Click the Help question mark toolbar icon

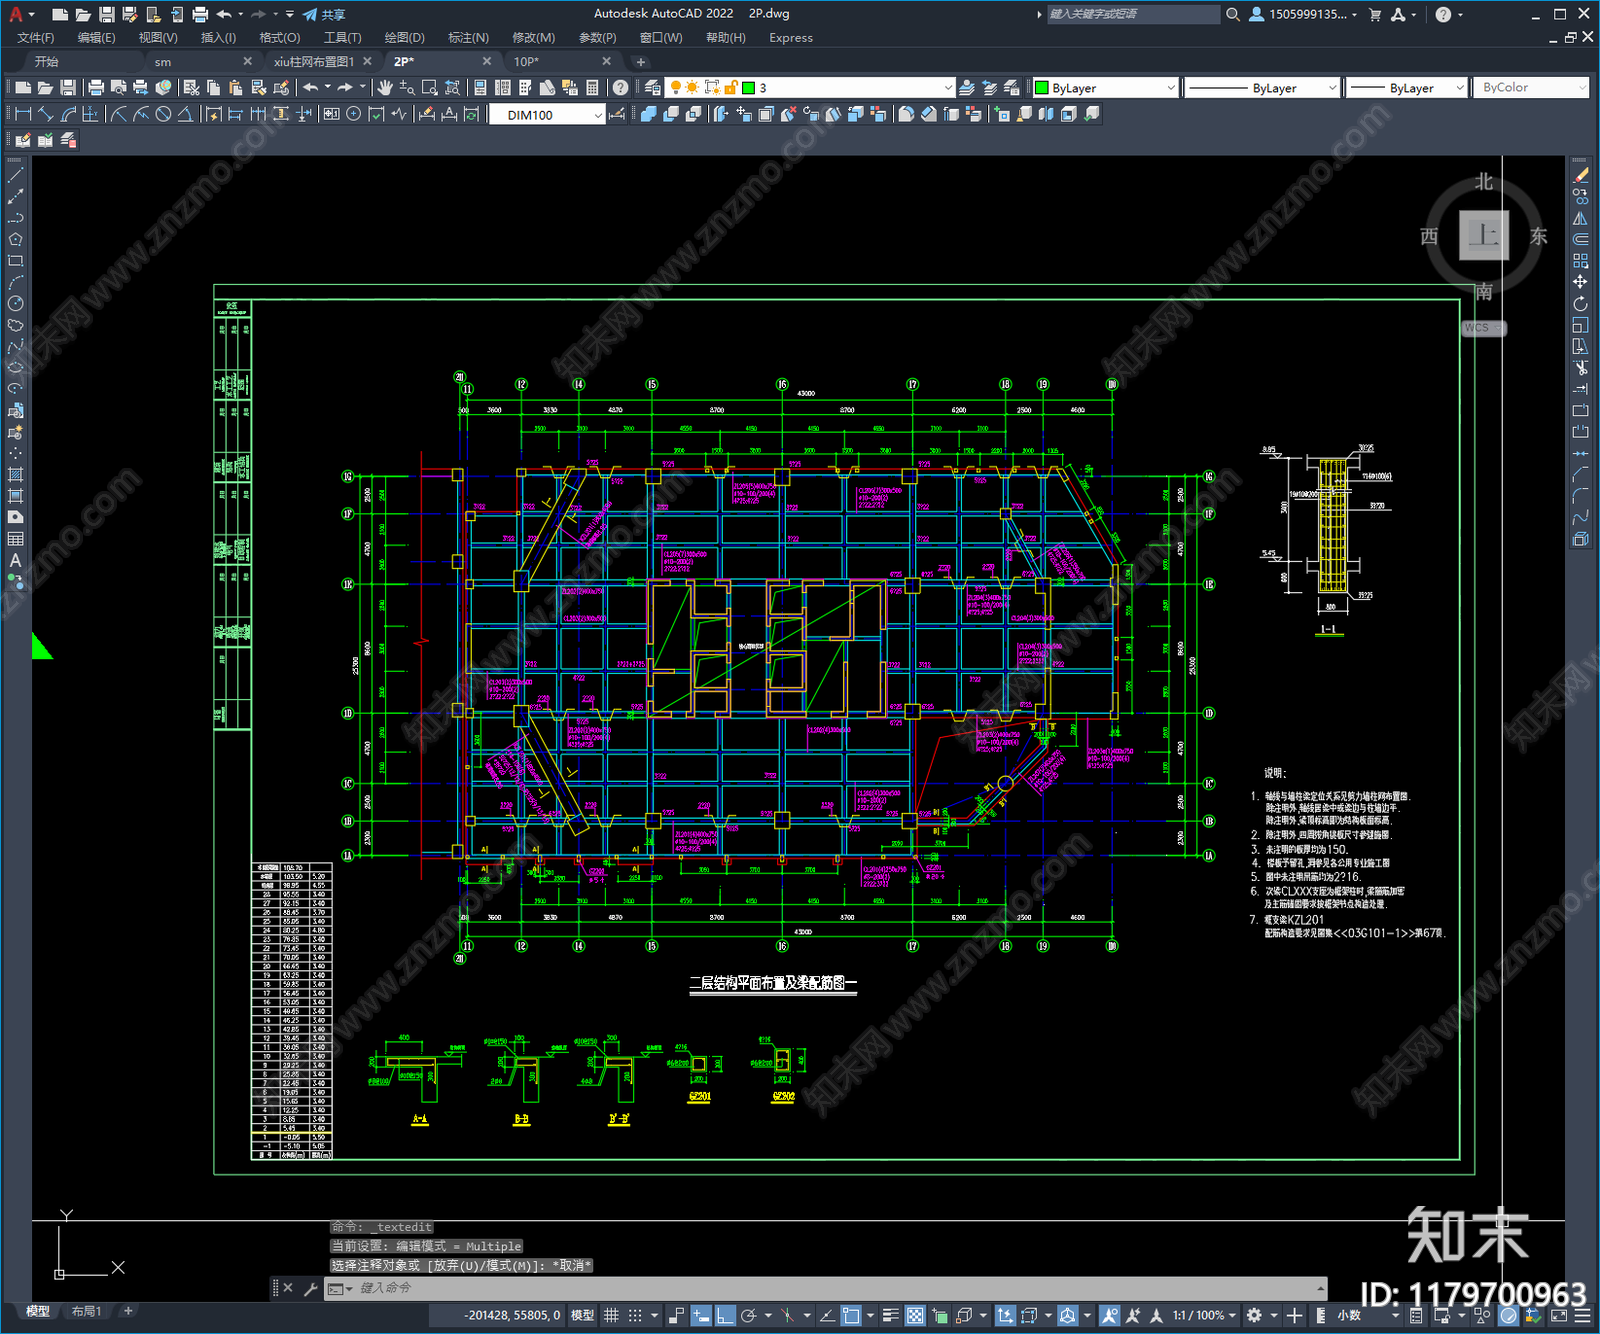621,88
